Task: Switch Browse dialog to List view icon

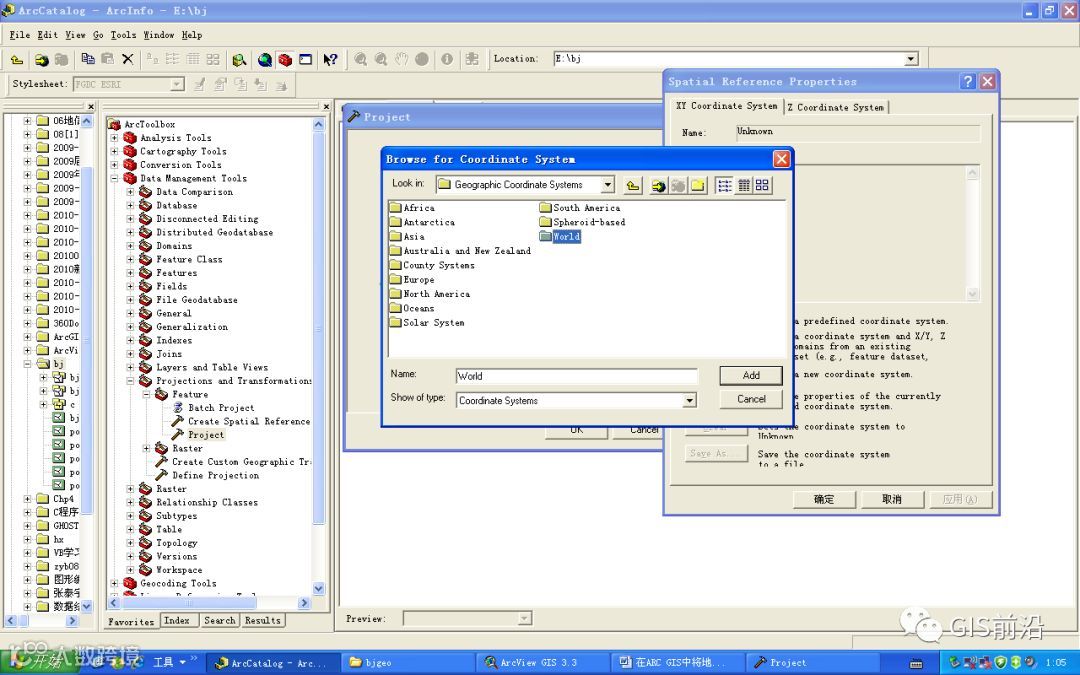Action: (x=724, y=185)
